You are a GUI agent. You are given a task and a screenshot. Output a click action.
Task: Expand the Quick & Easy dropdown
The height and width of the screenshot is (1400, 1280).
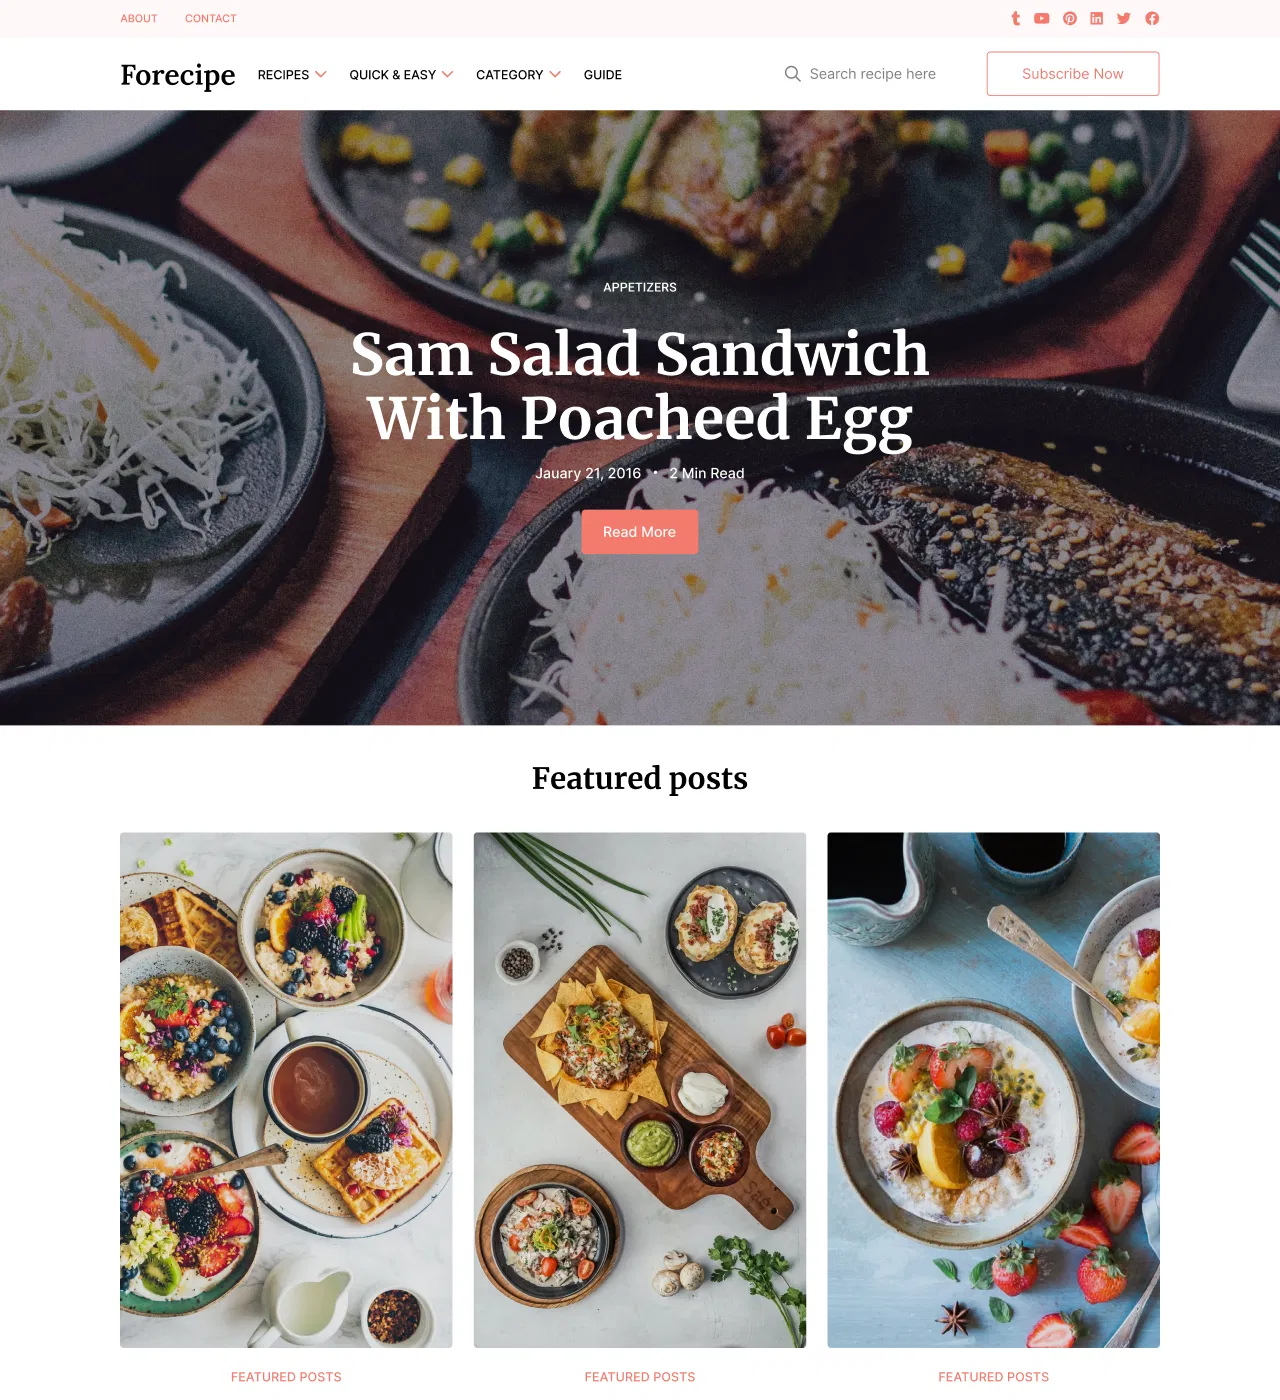pyautogui.click(x=401, y=75)
